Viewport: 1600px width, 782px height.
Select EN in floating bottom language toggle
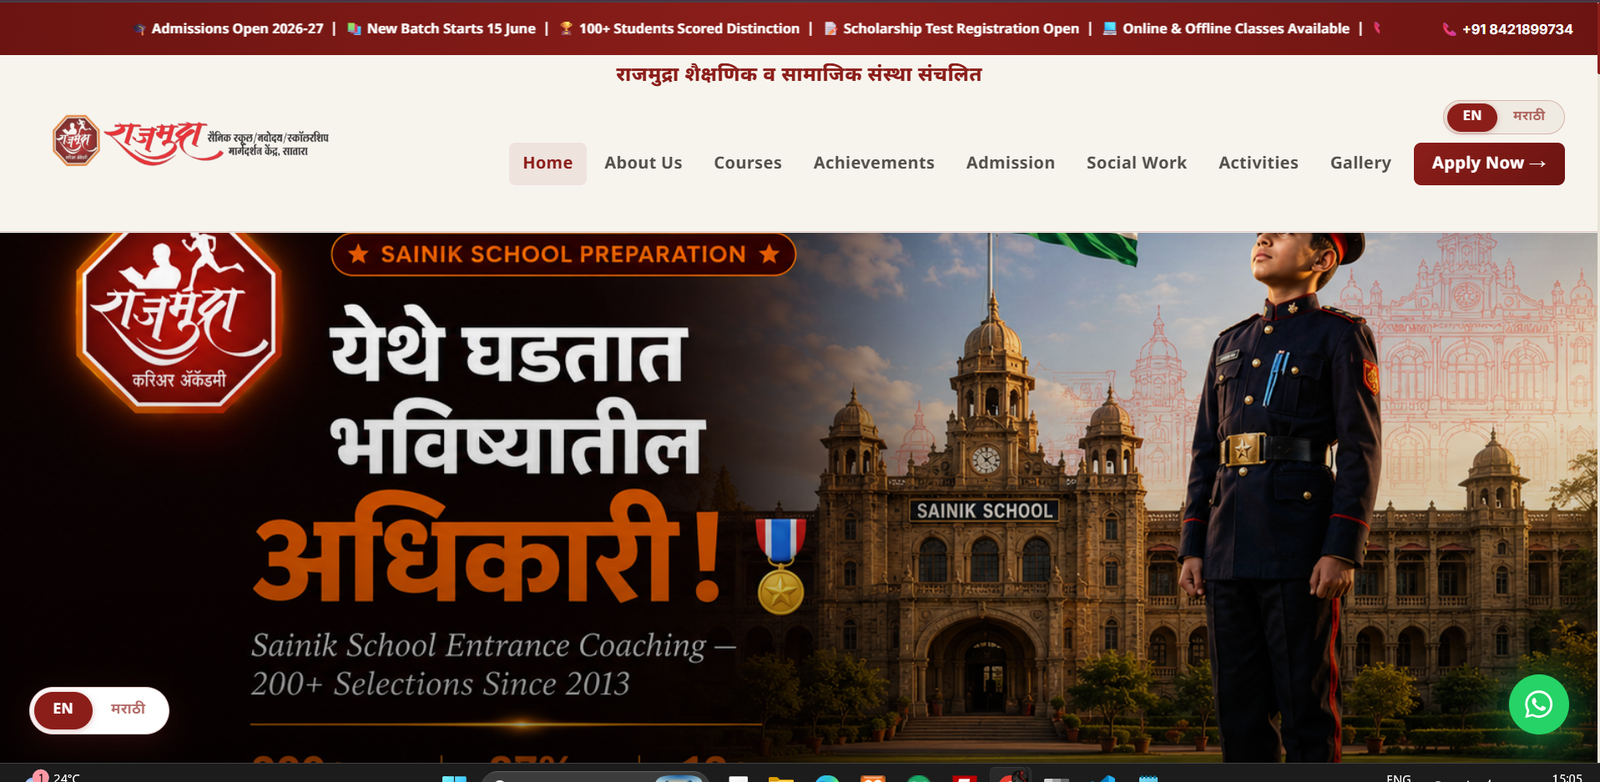63,709
